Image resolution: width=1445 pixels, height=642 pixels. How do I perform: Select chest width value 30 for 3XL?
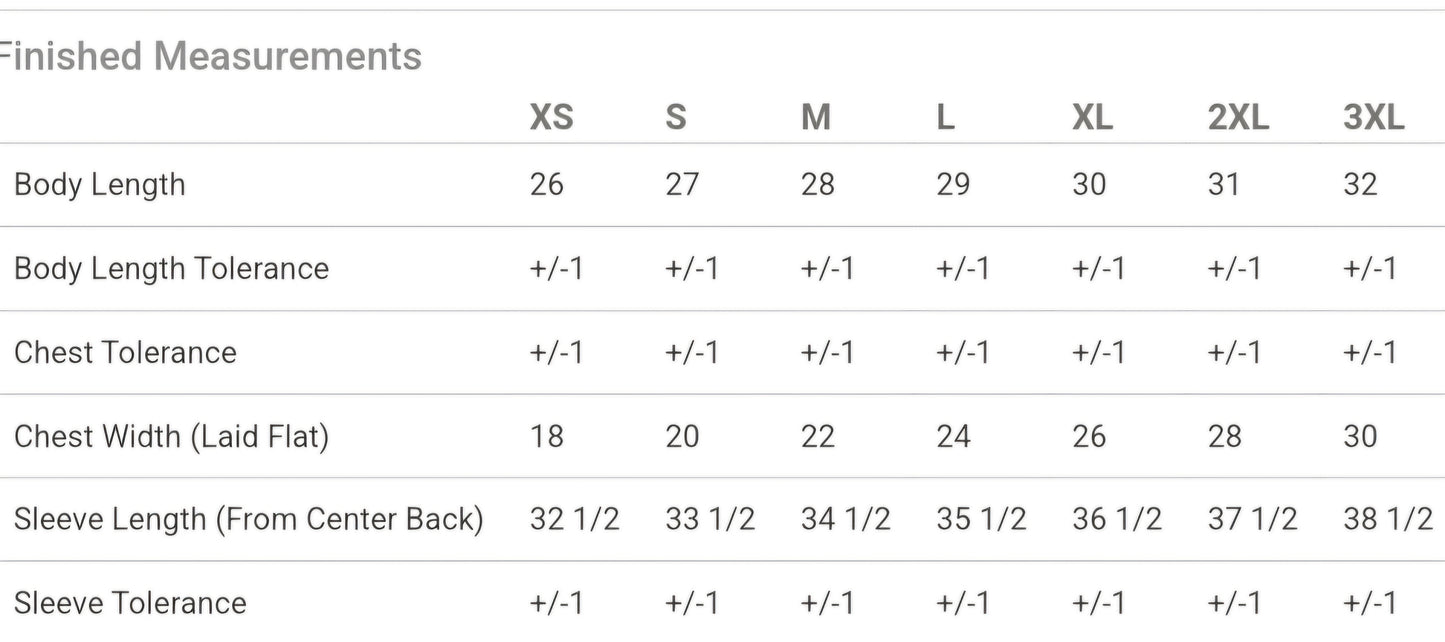tap(1361, 437)
